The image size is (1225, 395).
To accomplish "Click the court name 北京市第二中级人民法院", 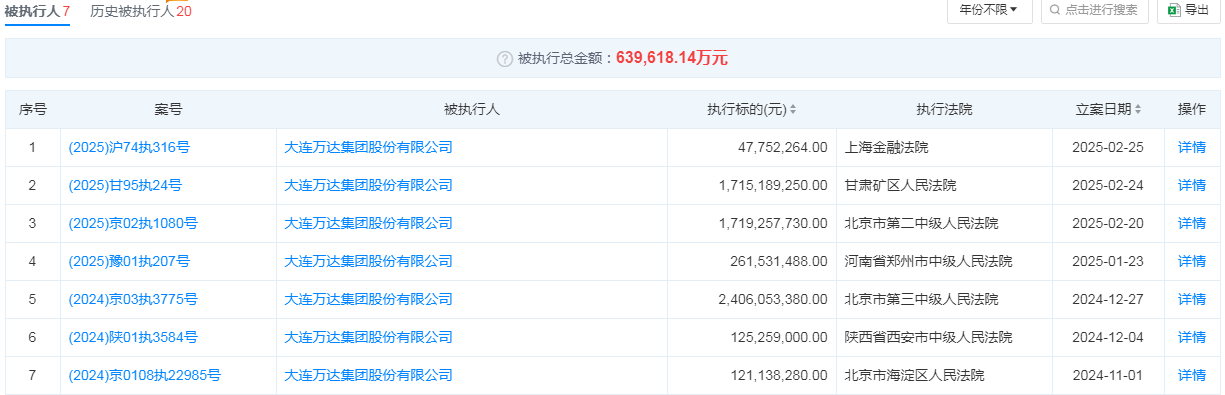I will (x=921, y=223).
